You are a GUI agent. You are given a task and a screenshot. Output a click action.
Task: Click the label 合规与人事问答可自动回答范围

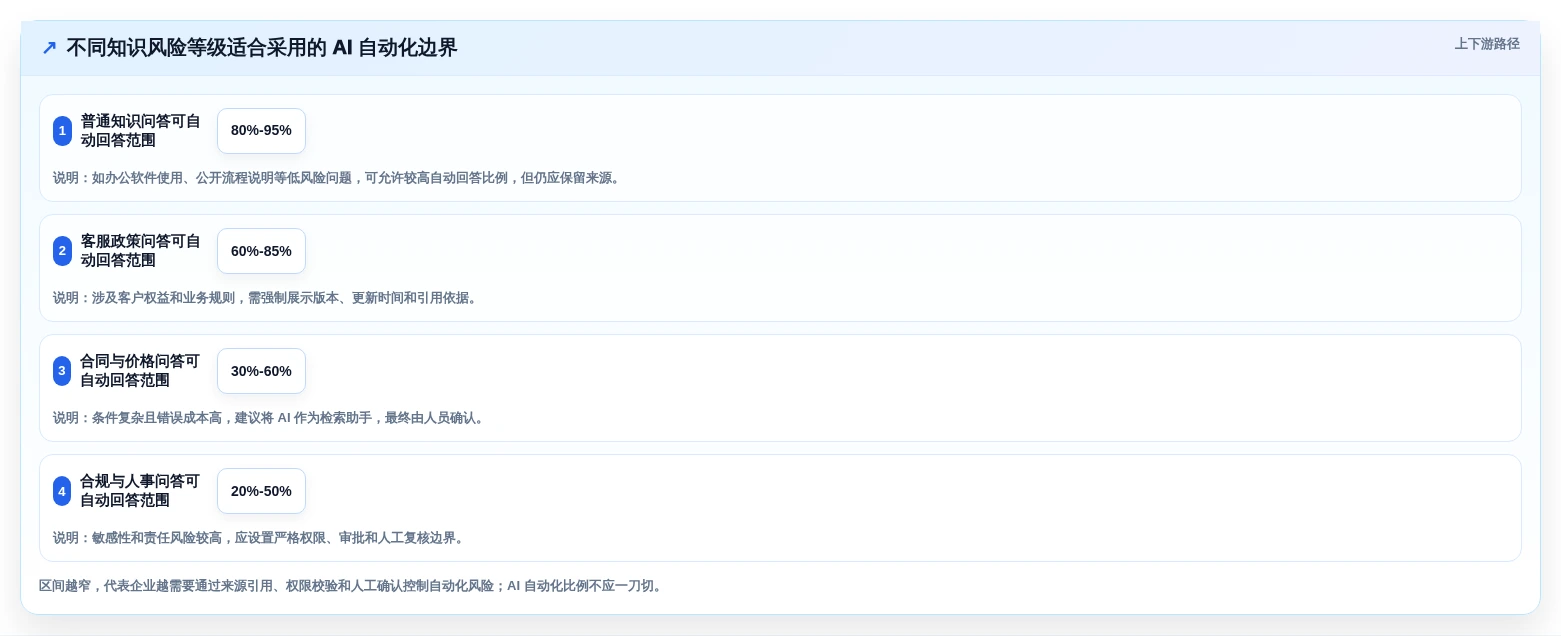pyautogui.click(x=141, y=490)
